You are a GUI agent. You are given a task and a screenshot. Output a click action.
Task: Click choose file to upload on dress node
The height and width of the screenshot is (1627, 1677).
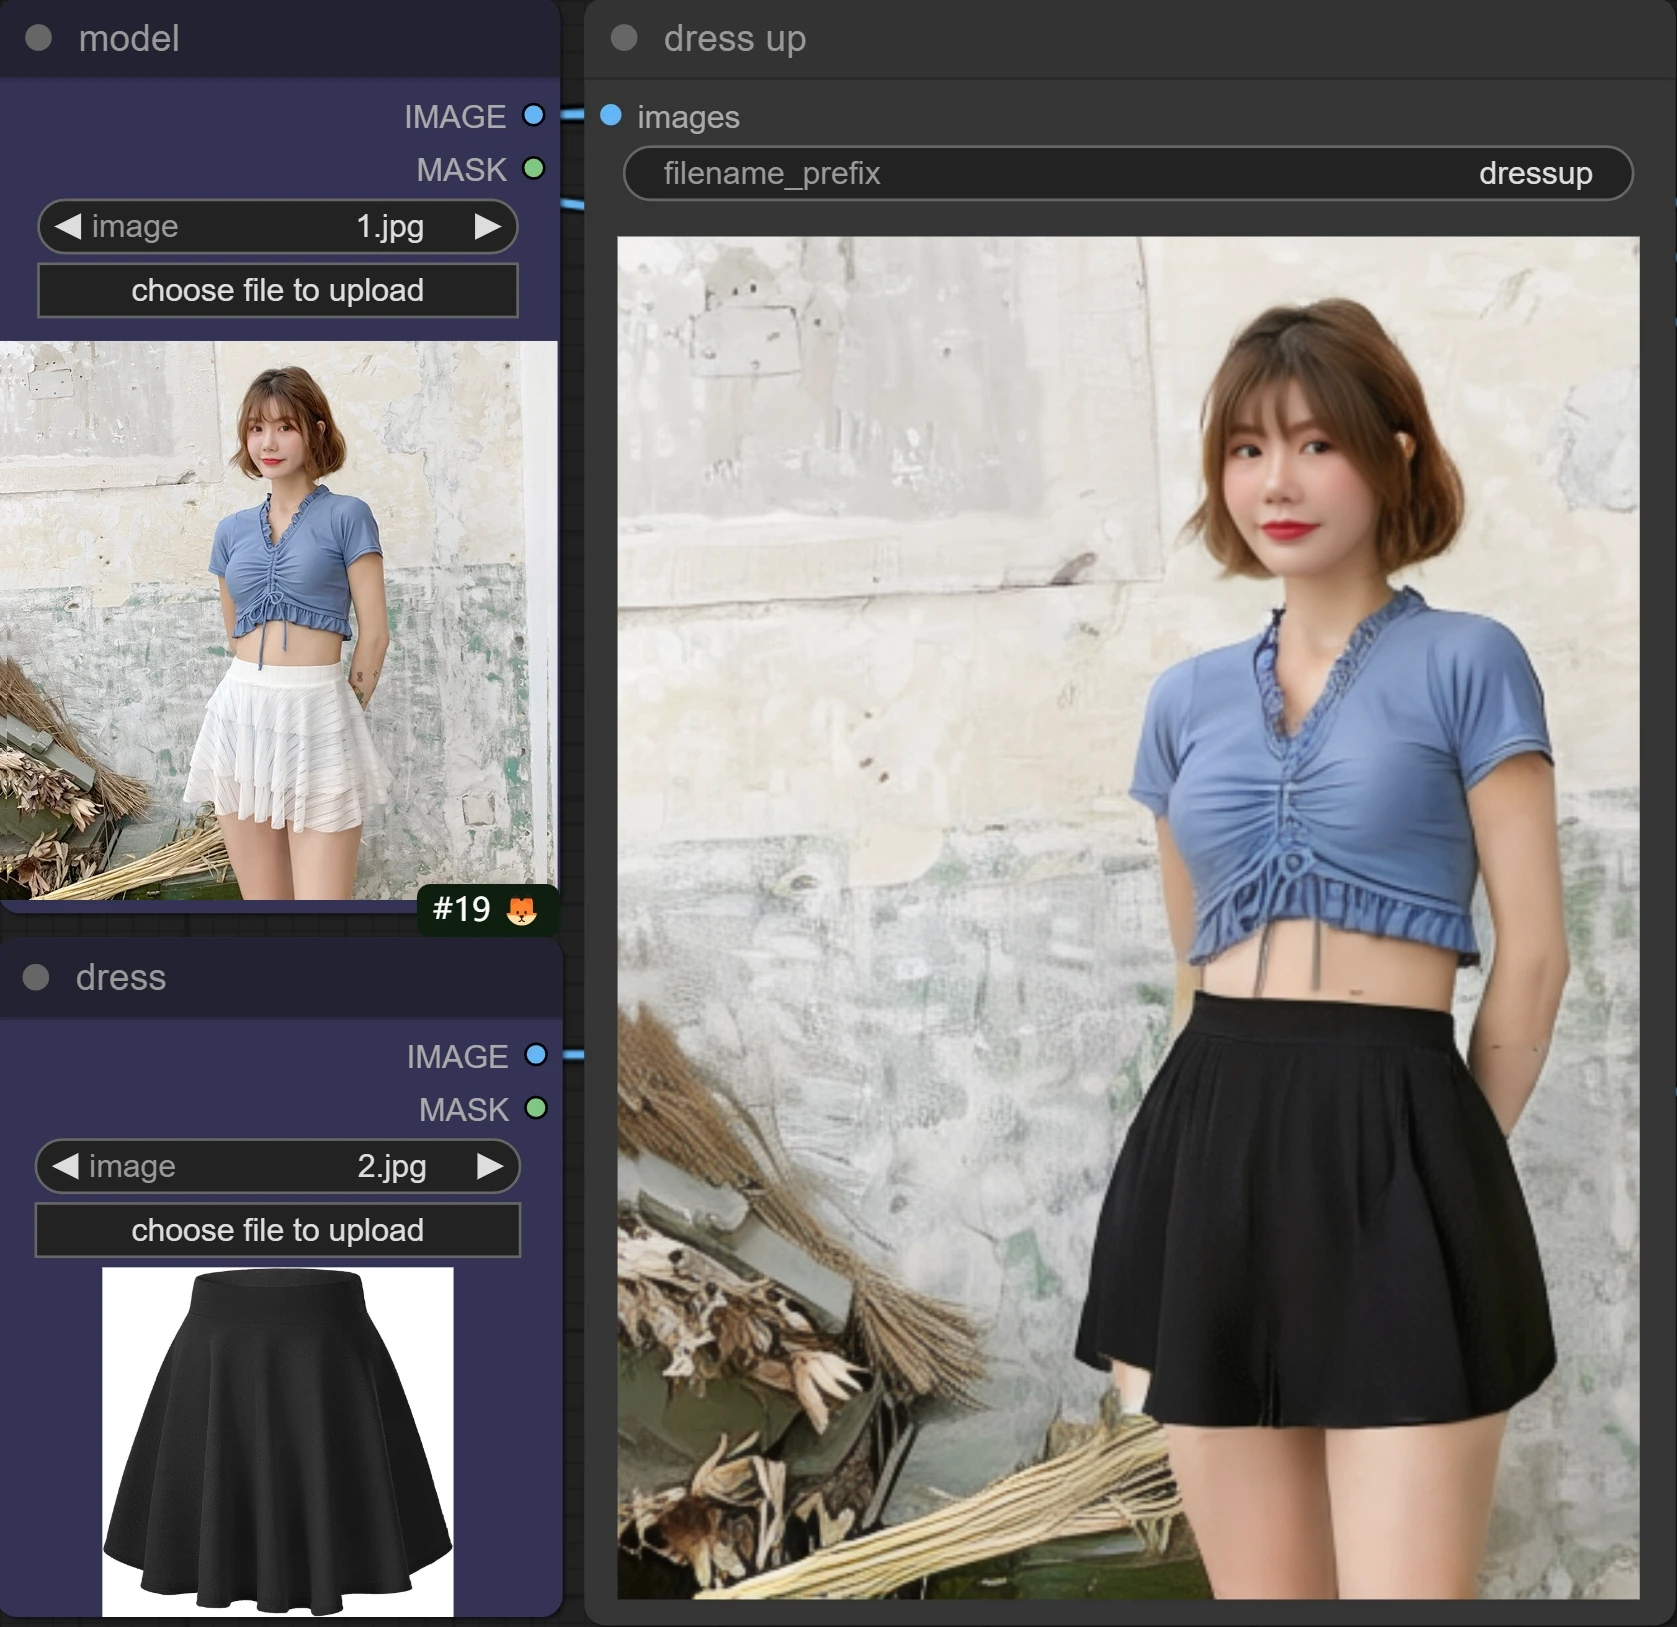[277, 1230]
